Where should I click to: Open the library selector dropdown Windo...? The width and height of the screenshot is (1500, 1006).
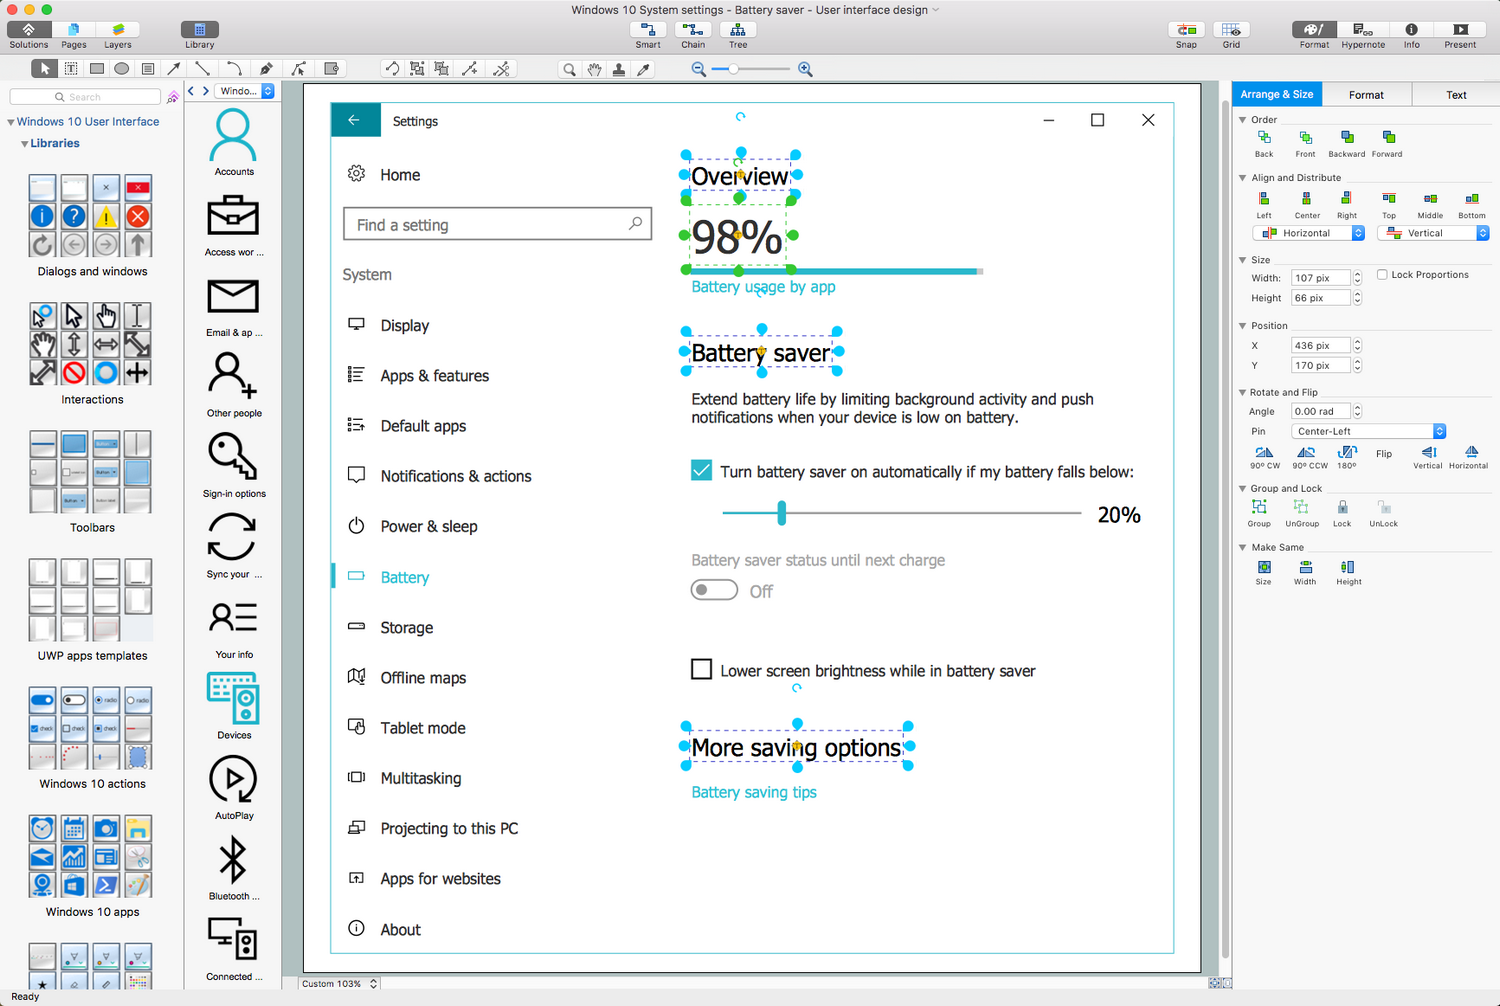tap(245, 91)
